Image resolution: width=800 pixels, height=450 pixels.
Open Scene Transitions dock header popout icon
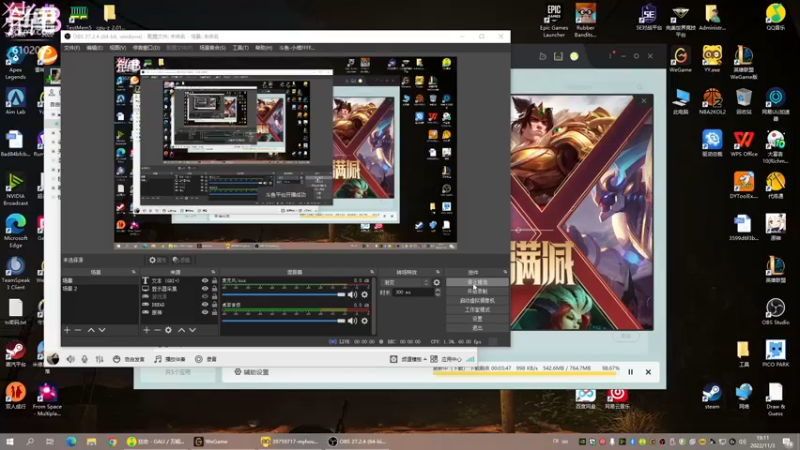438,272
